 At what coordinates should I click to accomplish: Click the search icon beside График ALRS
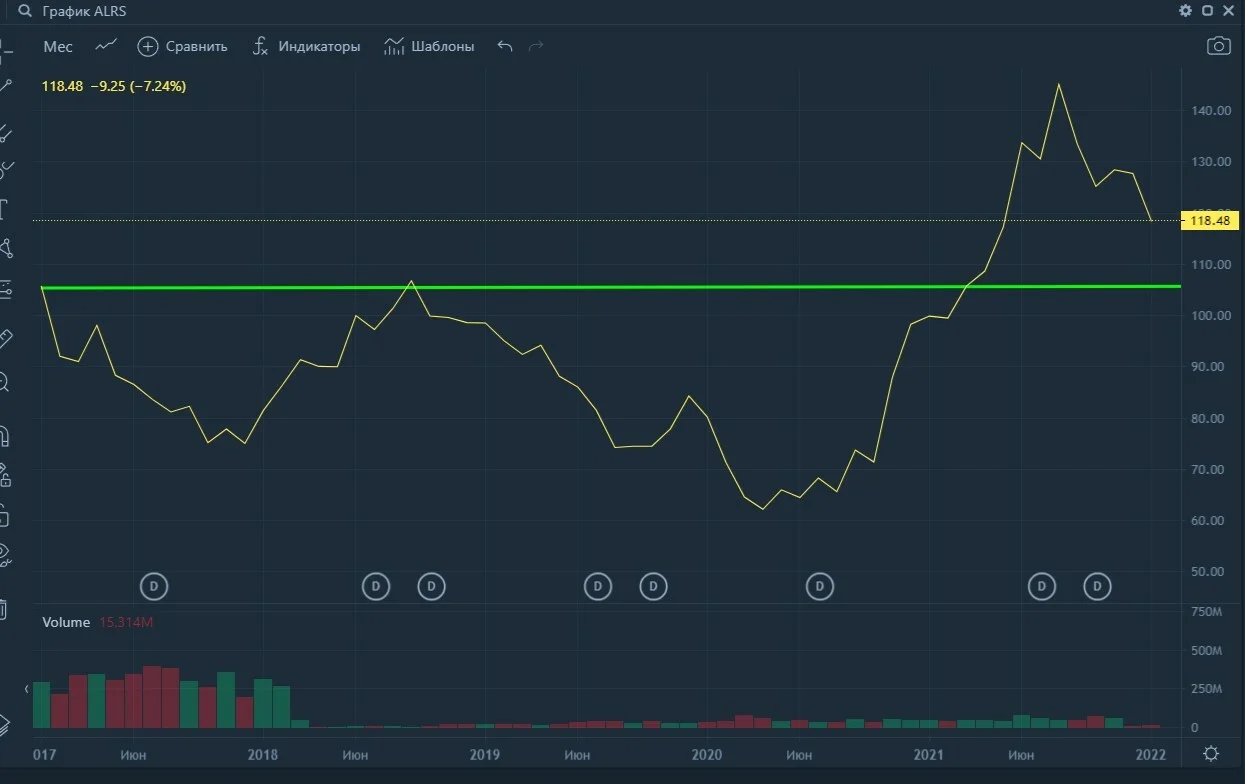[x=25, y=11]
